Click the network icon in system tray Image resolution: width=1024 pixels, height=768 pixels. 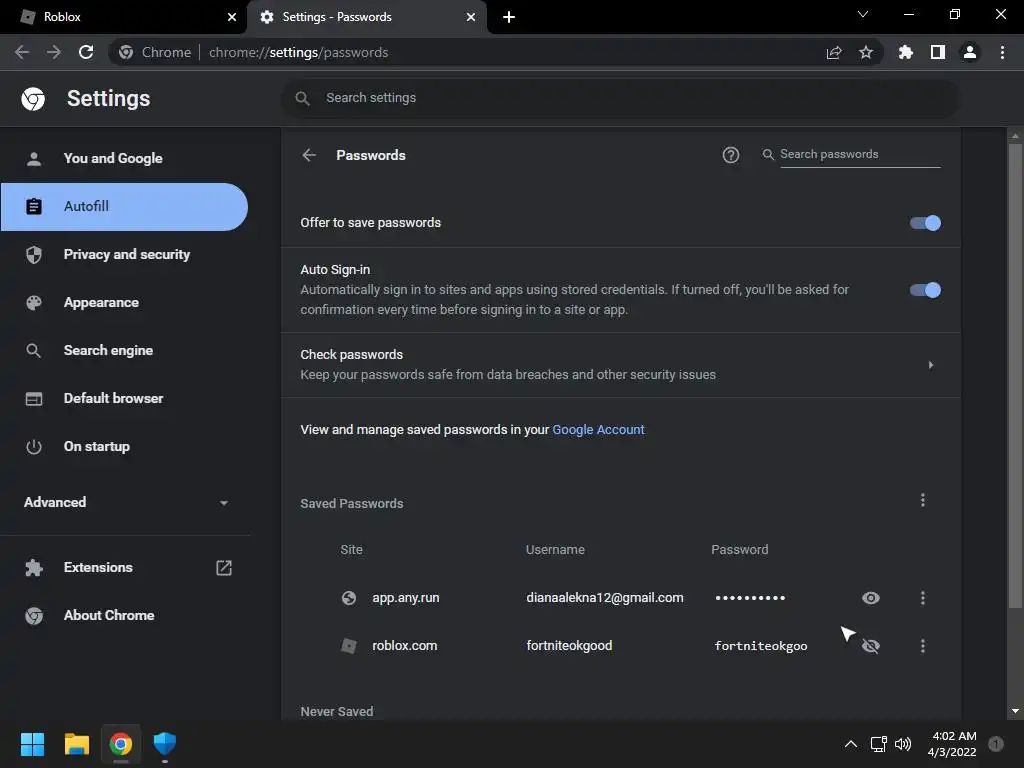coord(878,744)
